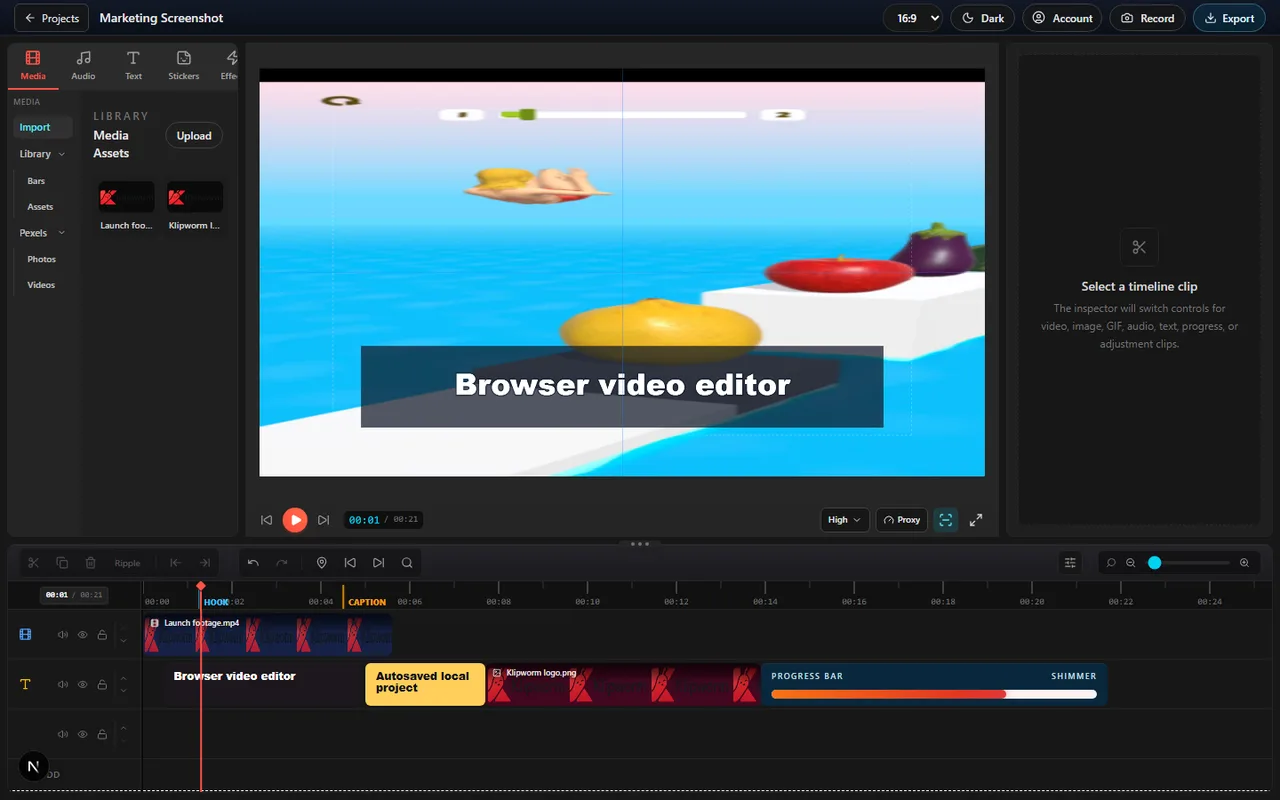Mute the text track speaker icon

click(x=63, y=685)
